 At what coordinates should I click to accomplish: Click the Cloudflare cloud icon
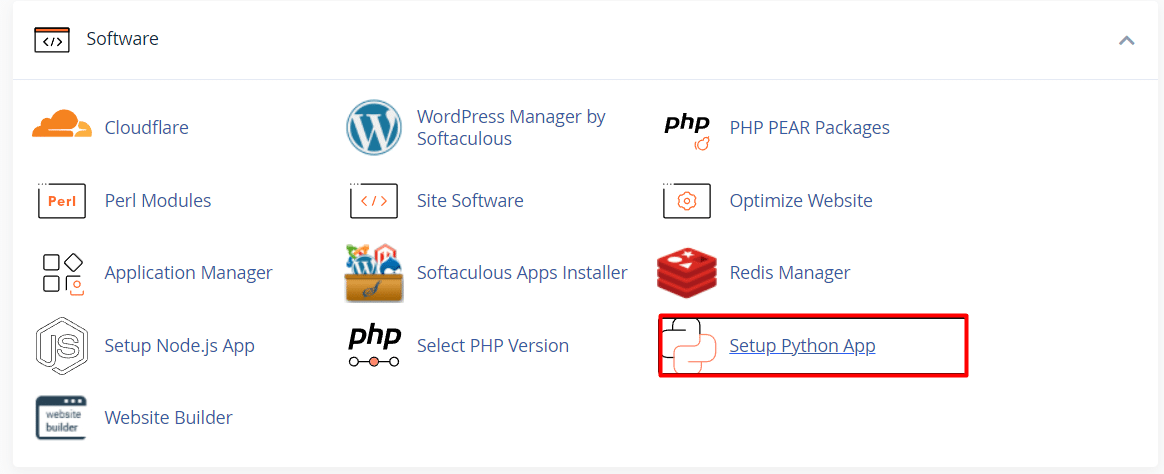pyautogui.click(x=62, y=126)
